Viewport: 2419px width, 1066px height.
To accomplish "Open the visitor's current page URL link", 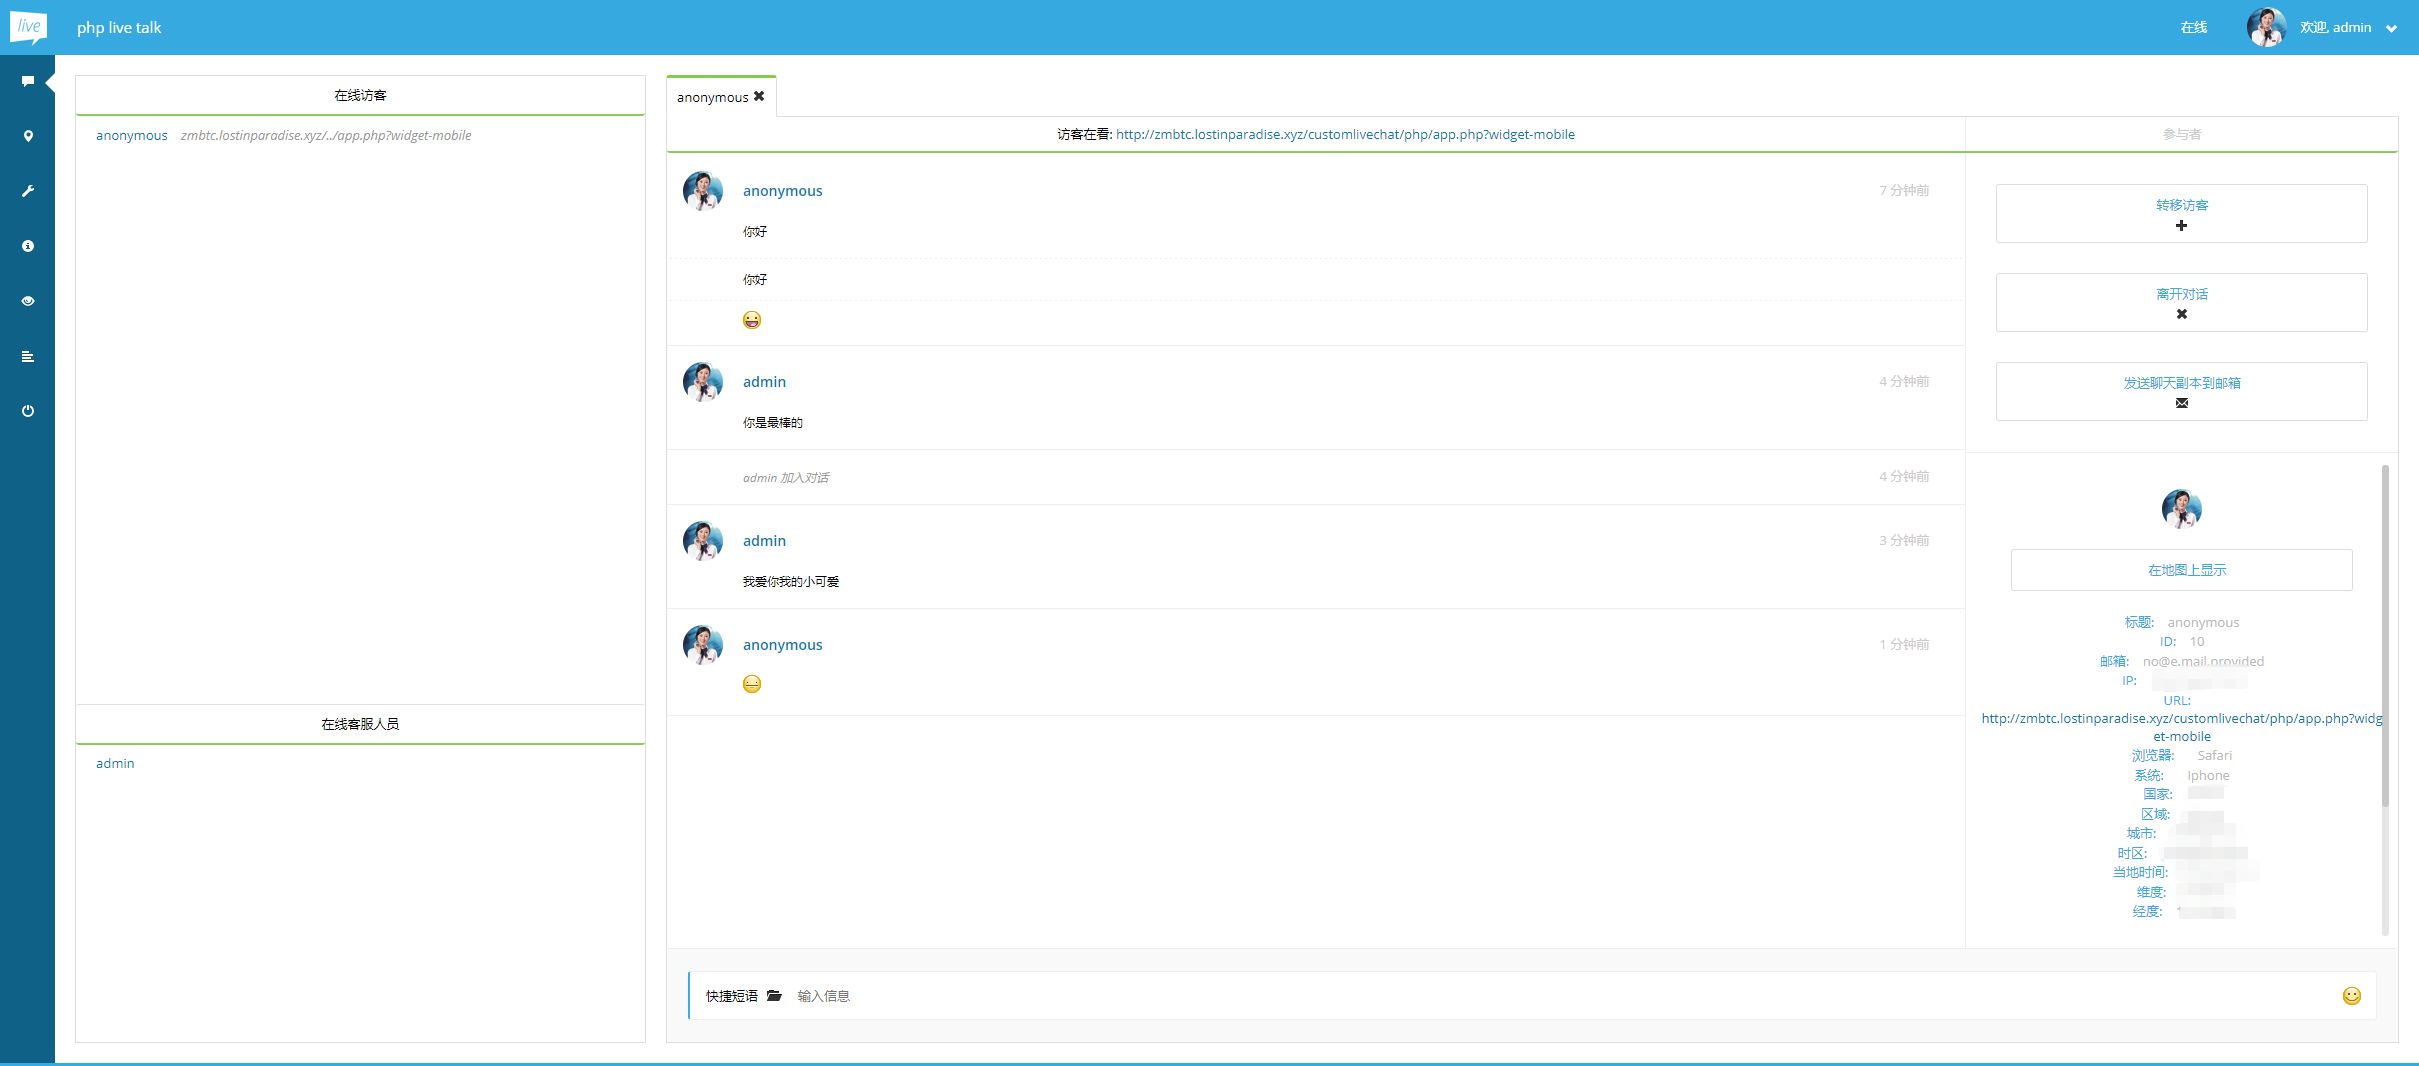I will [x=1344, y=135].
